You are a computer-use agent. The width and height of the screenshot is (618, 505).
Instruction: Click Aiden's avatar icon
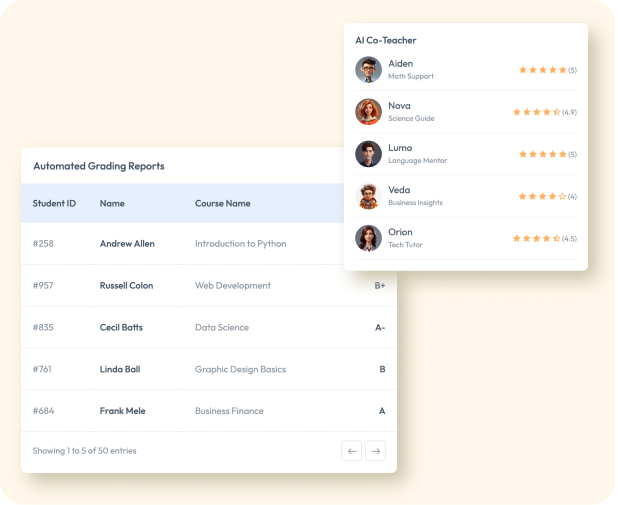point(368,70)
